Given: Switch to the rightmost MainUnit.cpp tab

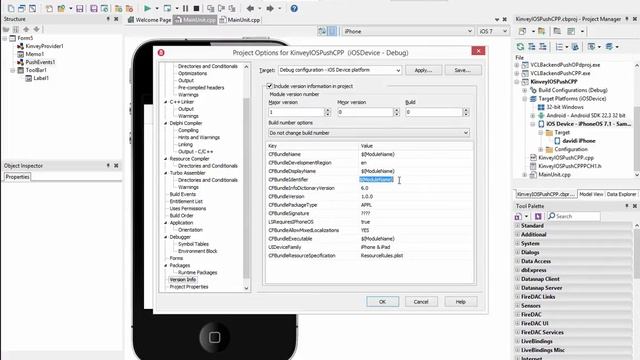Looking at the screenshot, I should pyautogui.click(x=240, y=20).
